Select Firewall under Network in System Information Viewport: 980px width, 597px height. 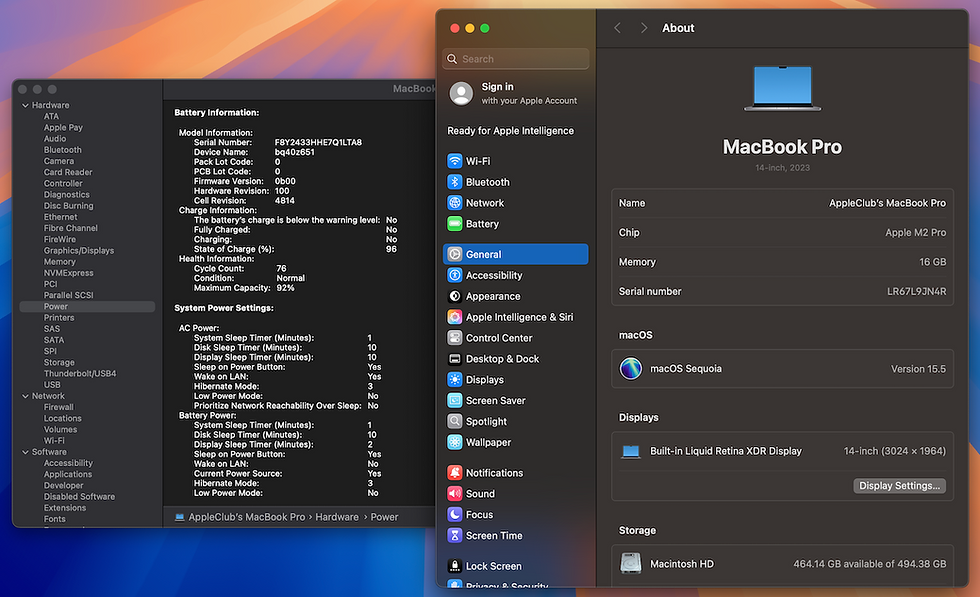[59, 408]
